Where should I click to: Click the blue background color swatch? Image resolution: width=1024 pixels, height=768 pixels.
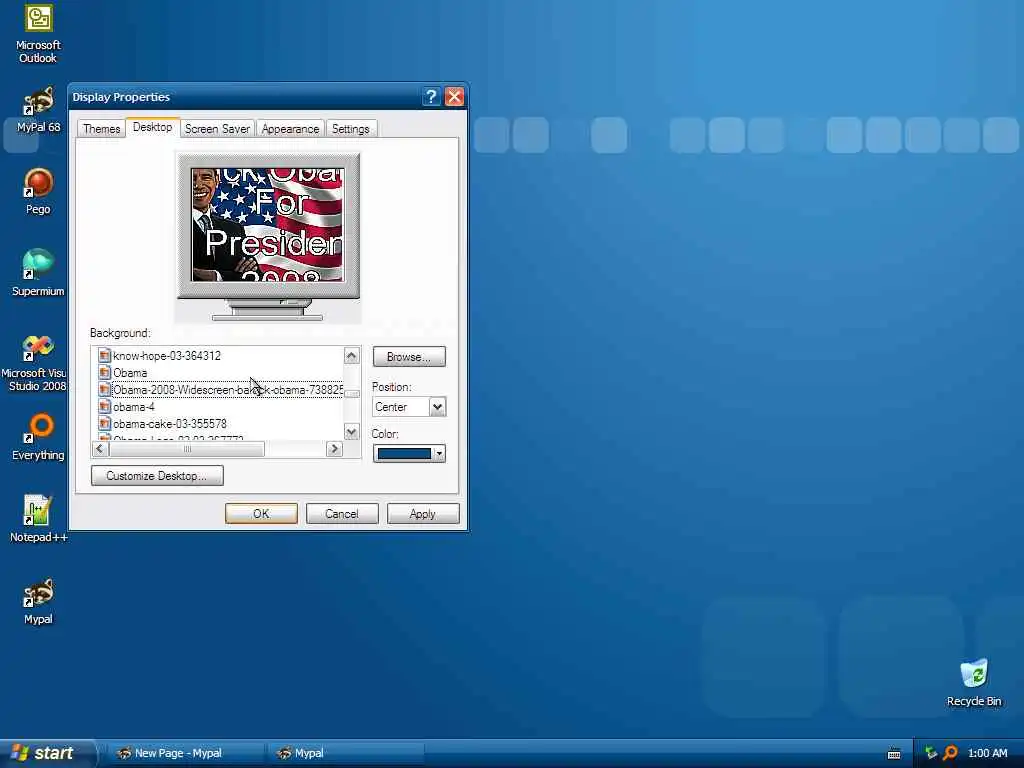coord(404,453)
